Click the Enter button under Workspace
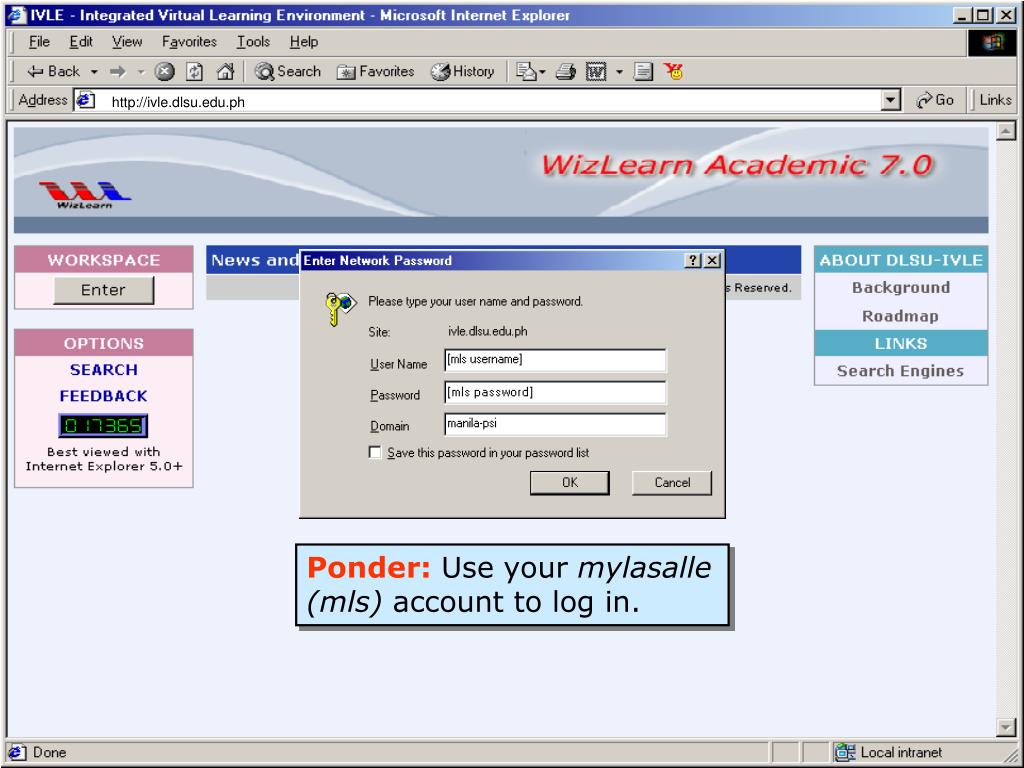Image resolution: width=1024 pixels, height=768 pixels. coord(104,290)
